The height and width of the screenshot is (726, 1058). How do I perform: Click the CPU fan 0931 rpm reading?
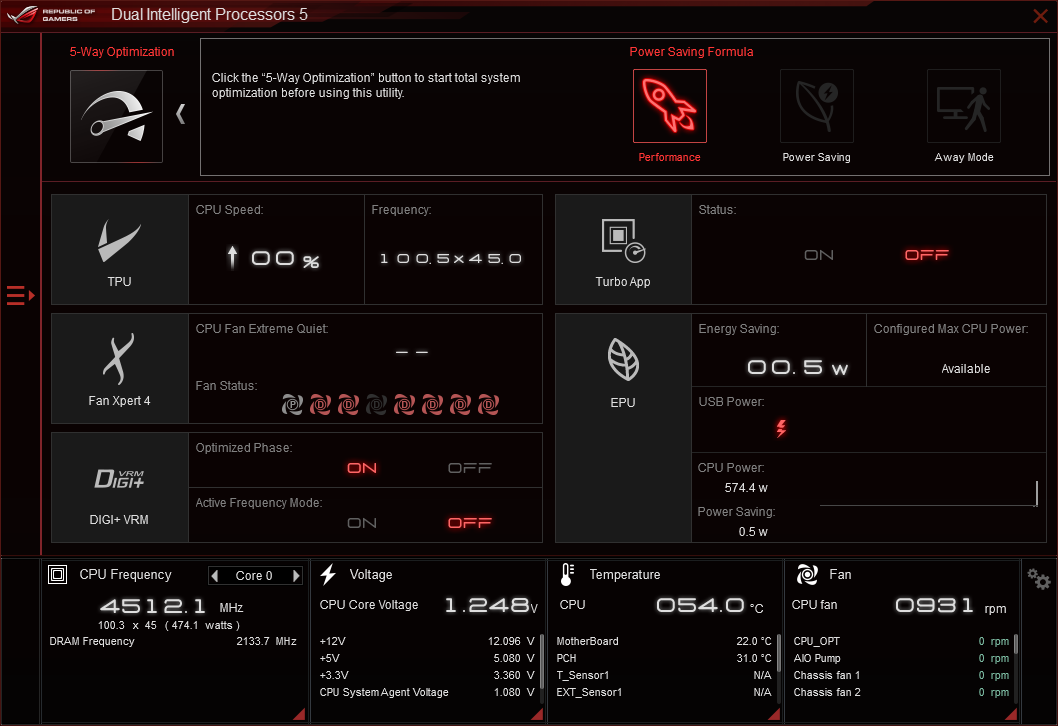951,606
